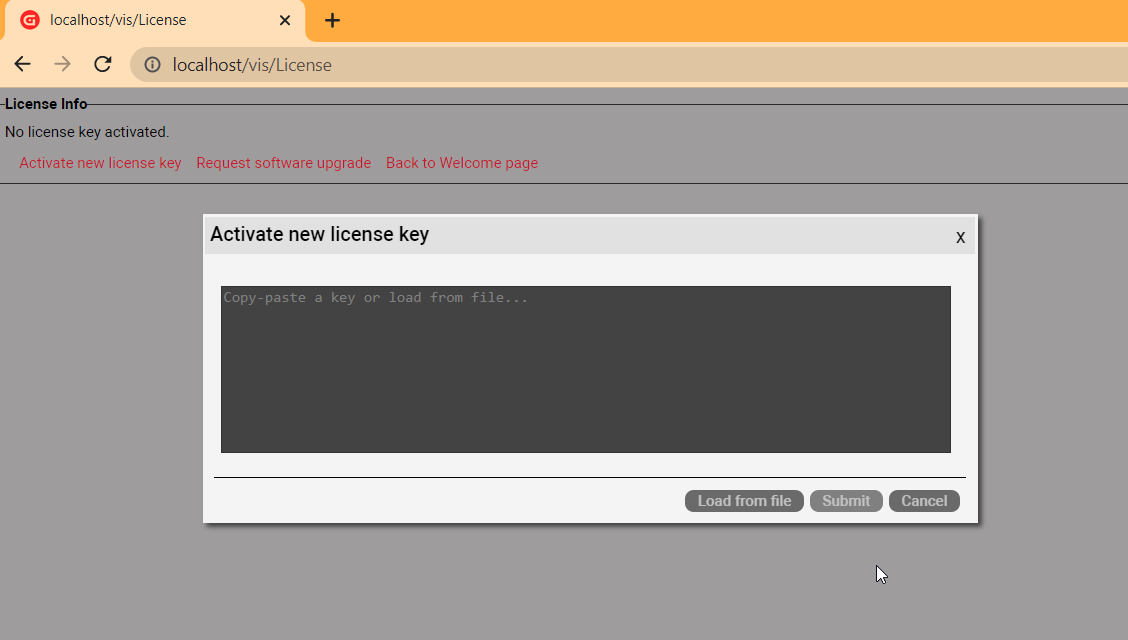Click the browser back arrow
This screenshot has height=640, width=1128.
tap(22, 64)
